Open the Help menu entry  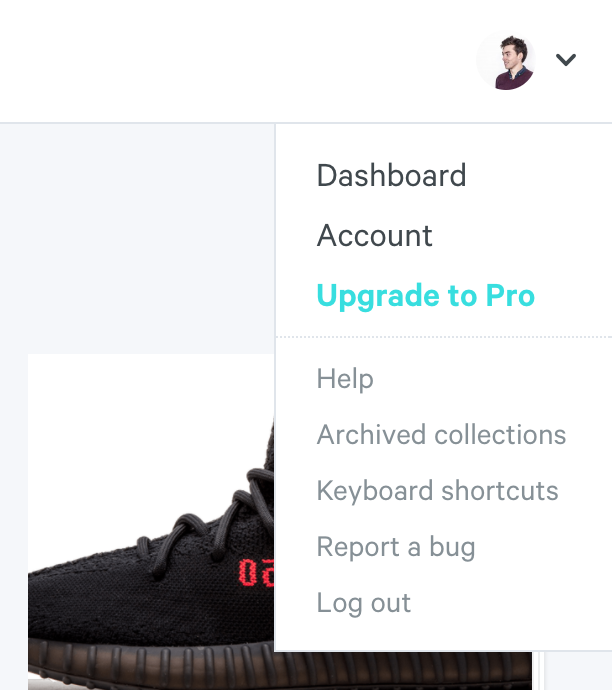345,379
